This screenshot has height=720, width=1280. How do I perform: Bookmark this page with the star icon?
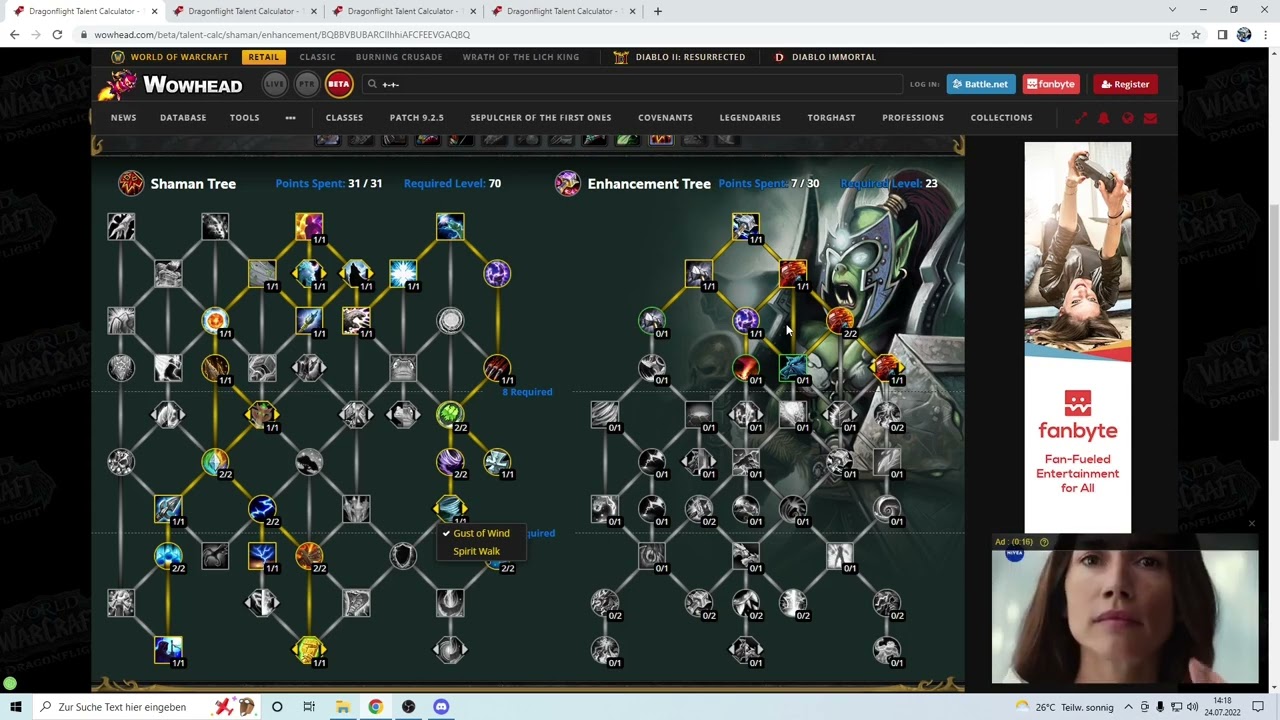coord(1196,34)
